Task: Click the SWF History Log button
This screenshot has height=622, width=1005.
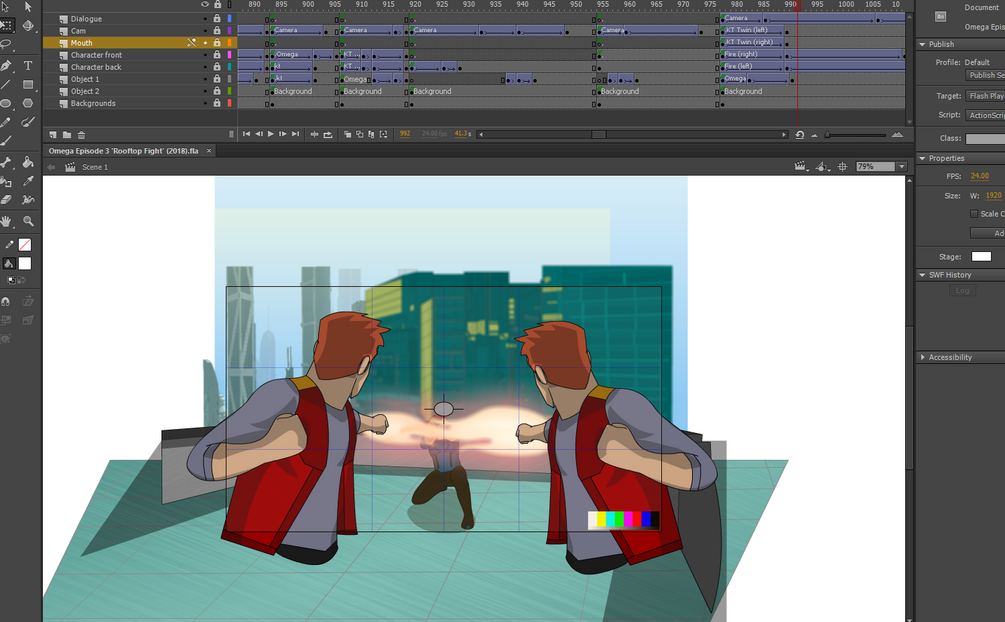Action: pos(962,290)
